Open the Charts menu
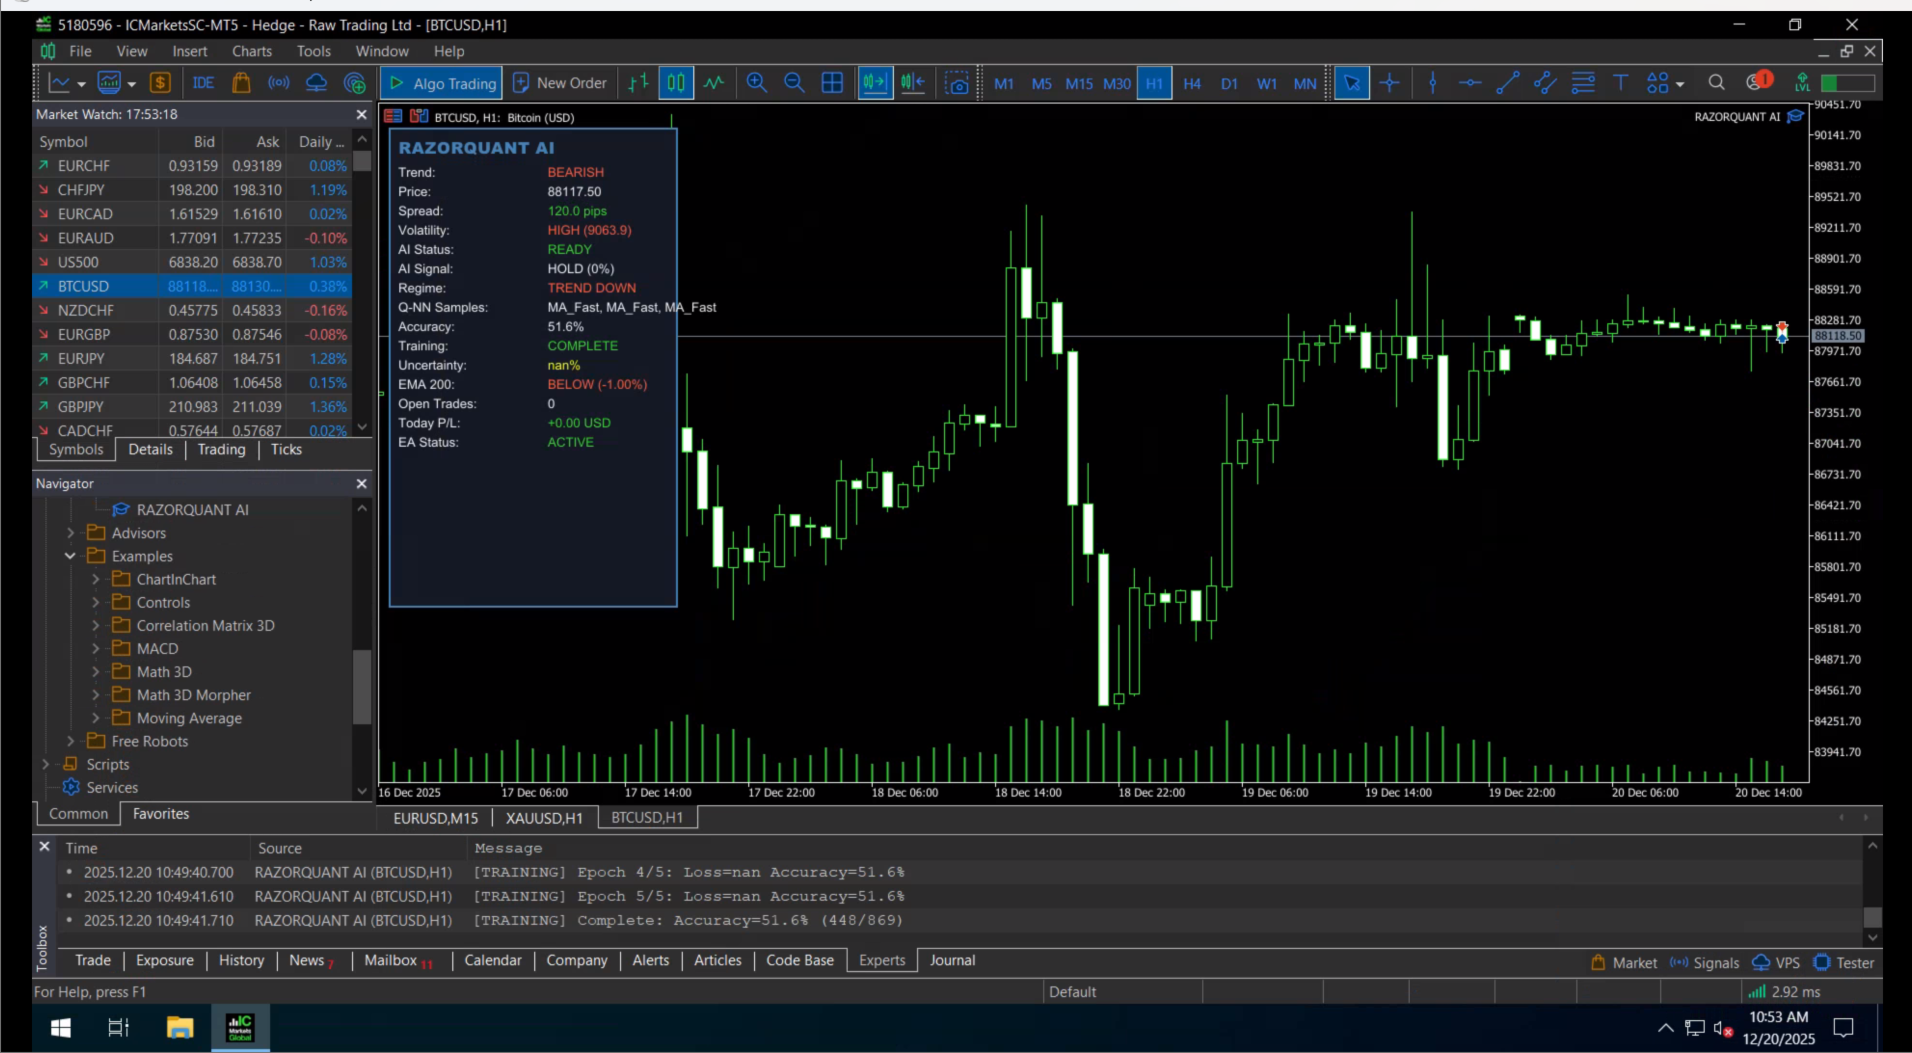Image resolution: width=1912 pixels, height=1053 pixels. click(x=252, y=51)
